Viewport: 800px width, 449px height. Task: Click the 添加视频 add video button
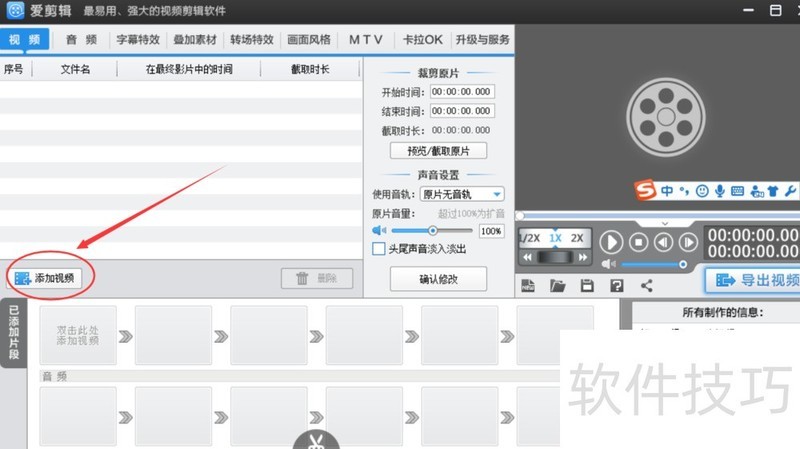45,278
